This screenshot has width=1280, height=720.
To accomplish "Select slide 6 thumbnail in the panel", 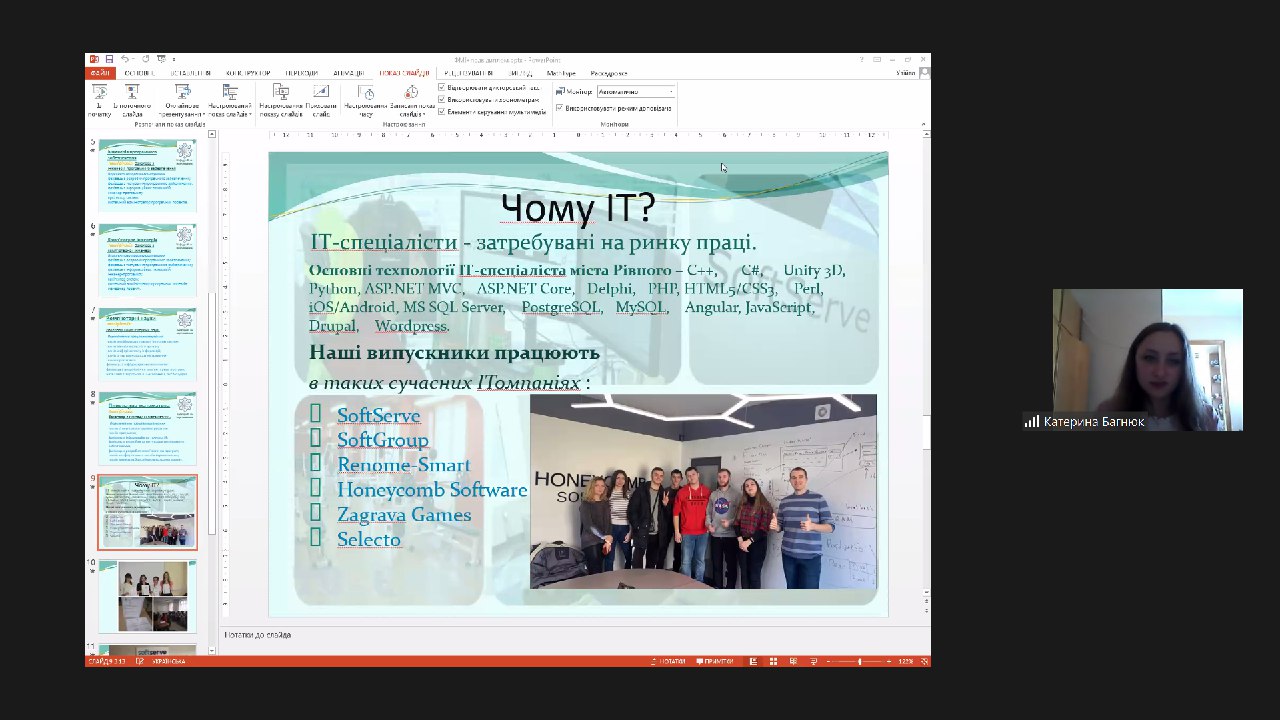I will pos(147,259).
